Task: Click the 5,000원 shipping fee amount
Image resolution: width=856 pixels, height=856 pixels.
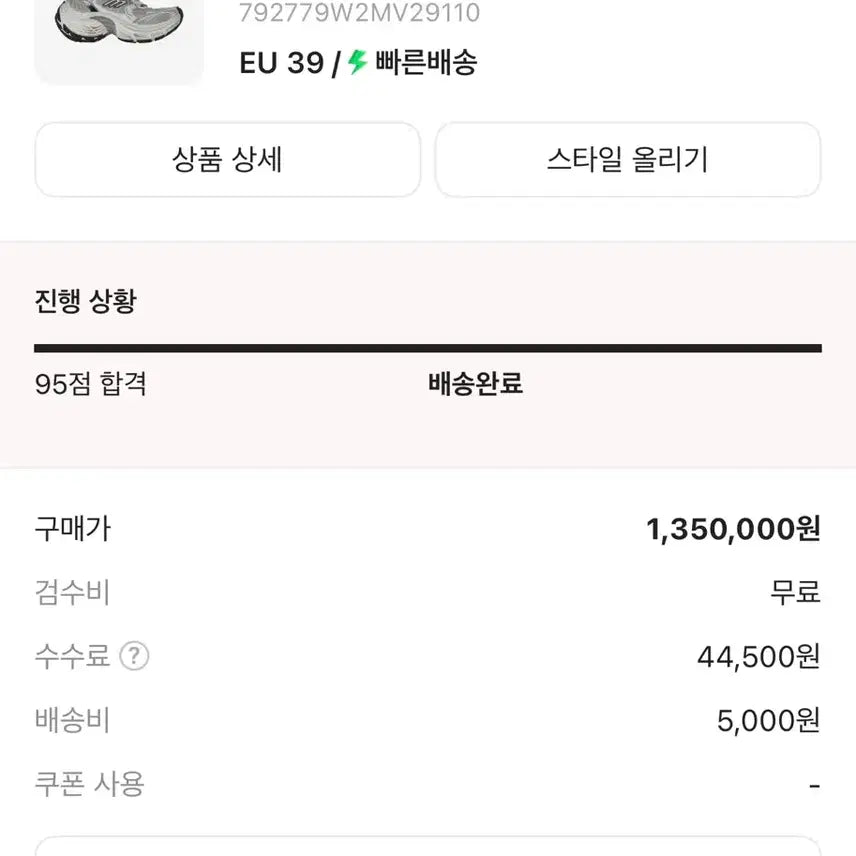Action: [x=768, y=720]
